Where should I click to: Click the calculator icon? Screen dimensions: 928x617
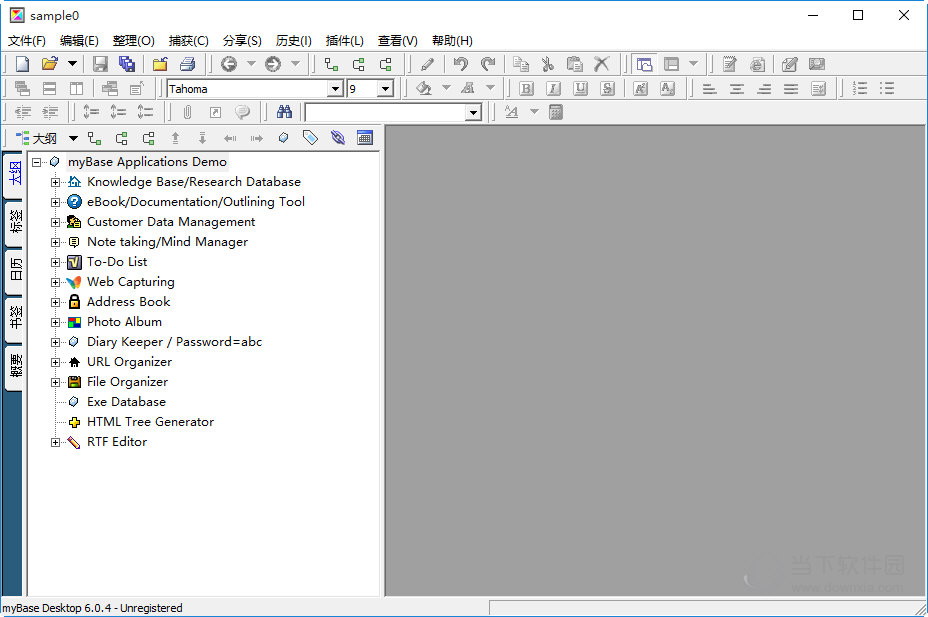(x=556, y=112)
